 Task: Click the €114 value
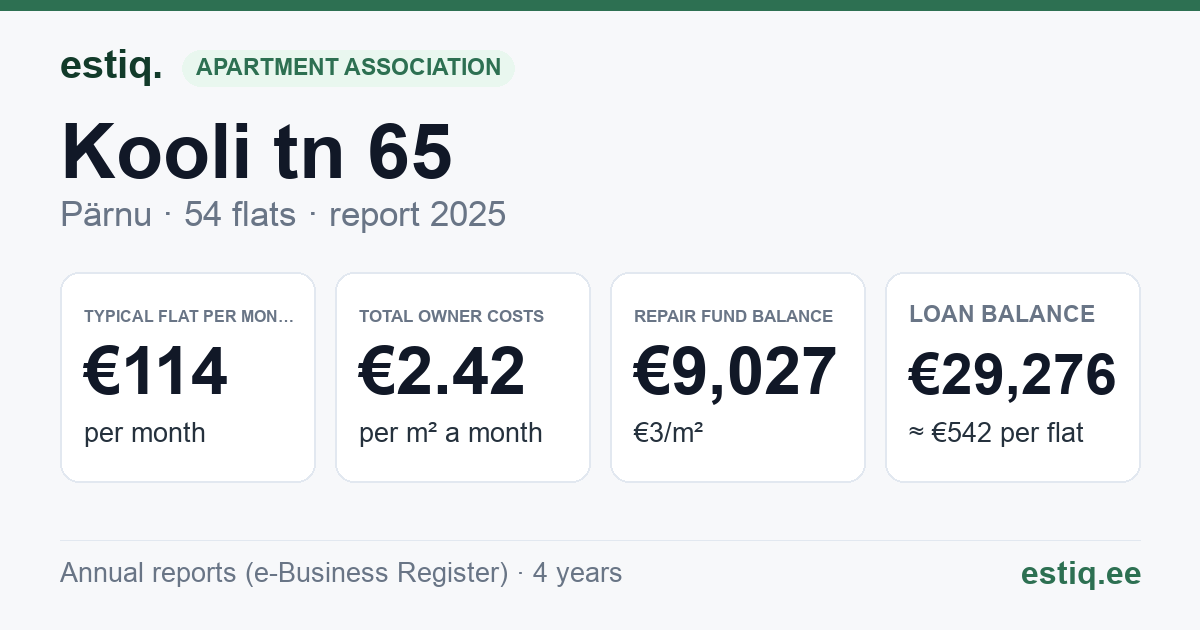coord(156,372)
